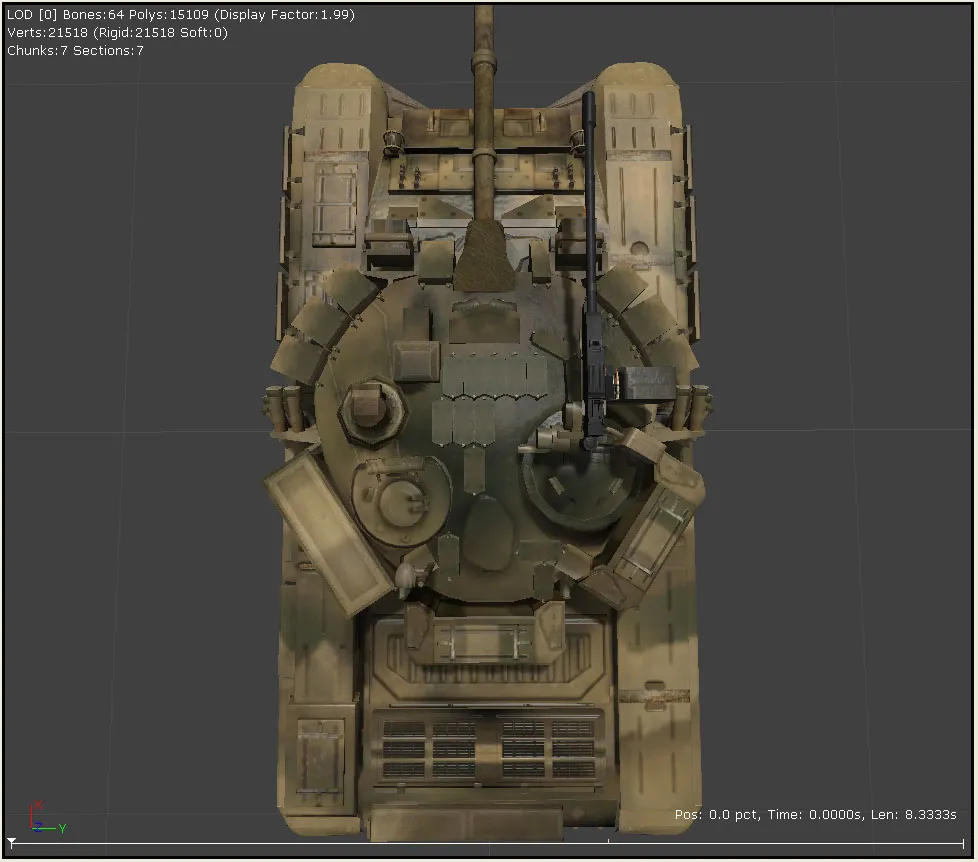Click the Pos/Time/Len animation readout
978x862 pixels.
pos(815,815)
